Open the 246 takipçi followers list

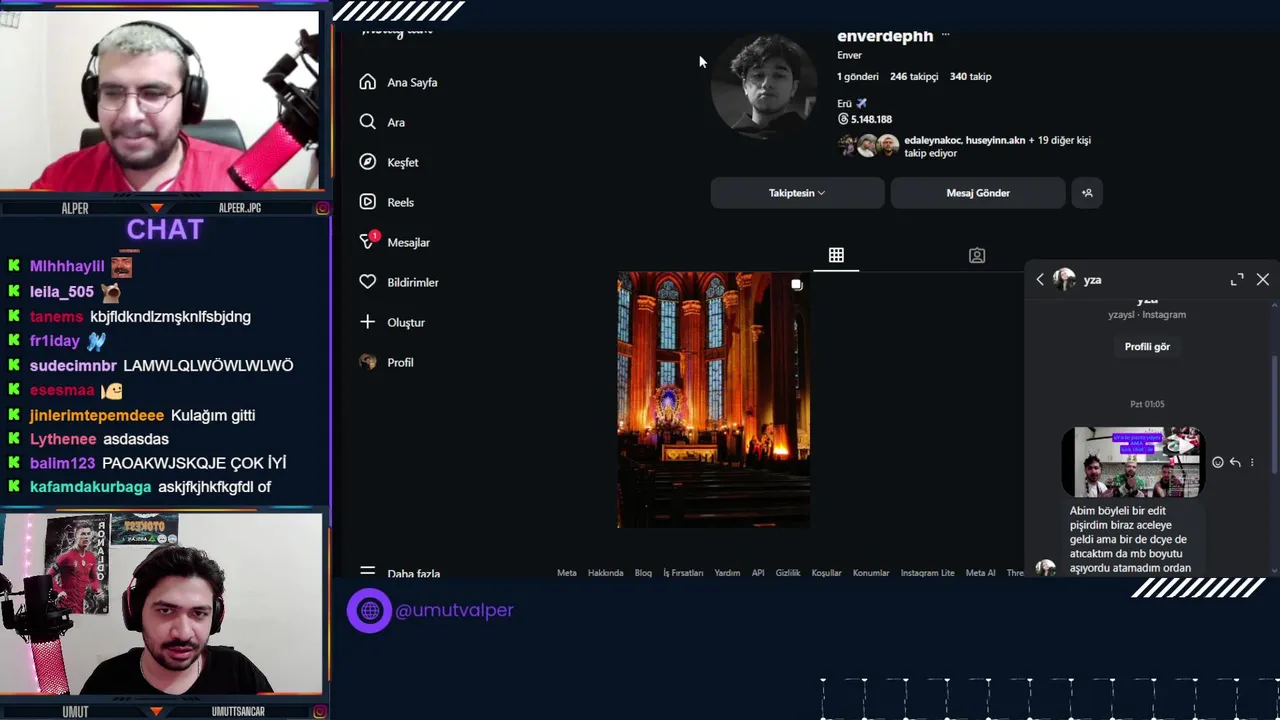pos(914,76)
